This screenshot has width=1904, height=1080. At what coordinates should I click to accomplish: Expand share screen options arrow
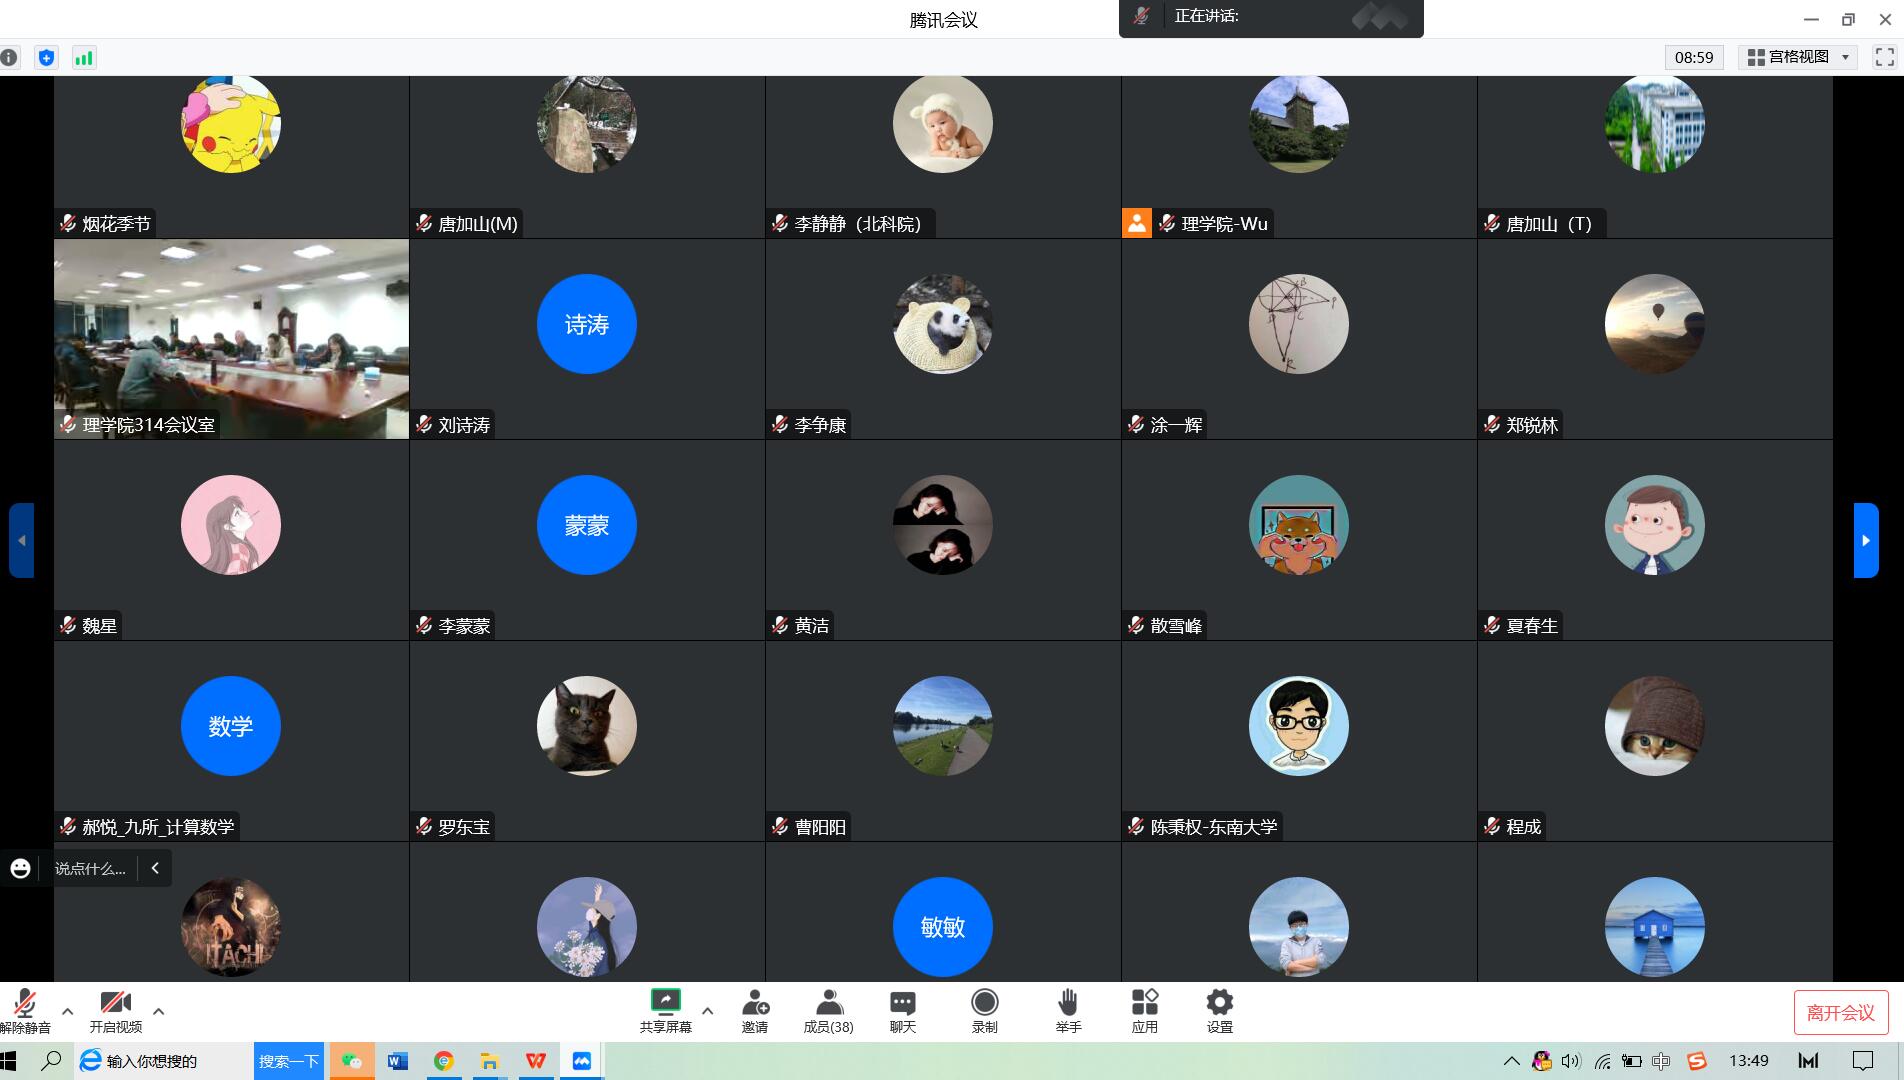(707, 1011)
